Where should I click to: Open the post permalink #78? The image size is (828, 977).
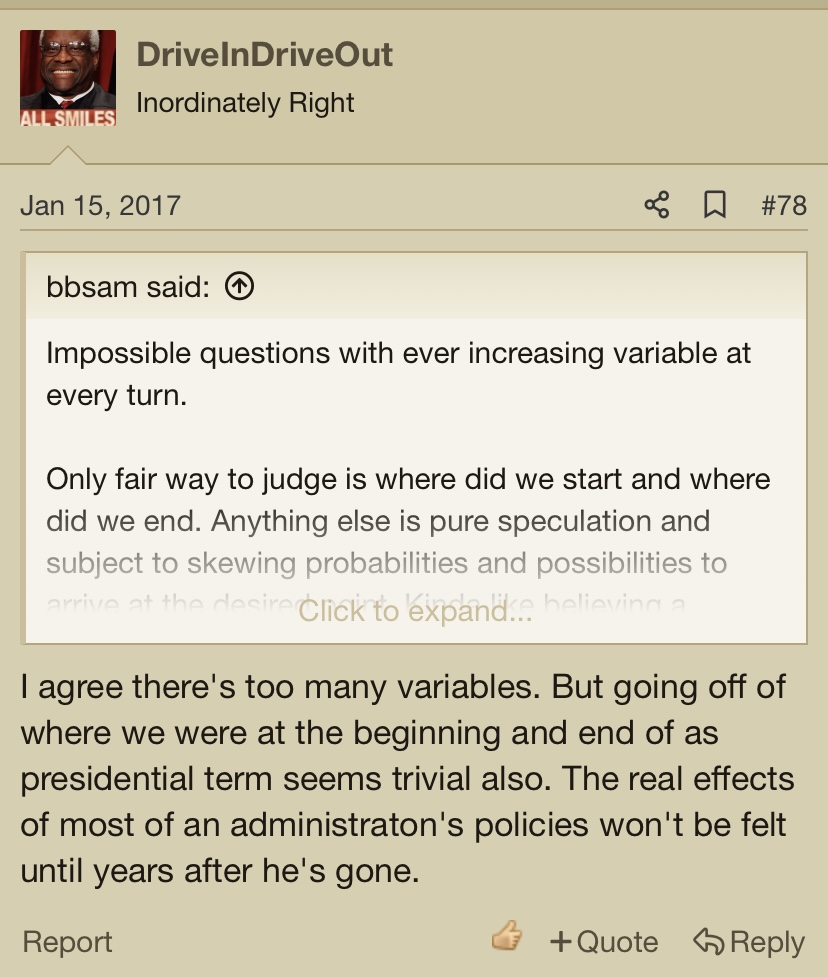tap(784, 205)
